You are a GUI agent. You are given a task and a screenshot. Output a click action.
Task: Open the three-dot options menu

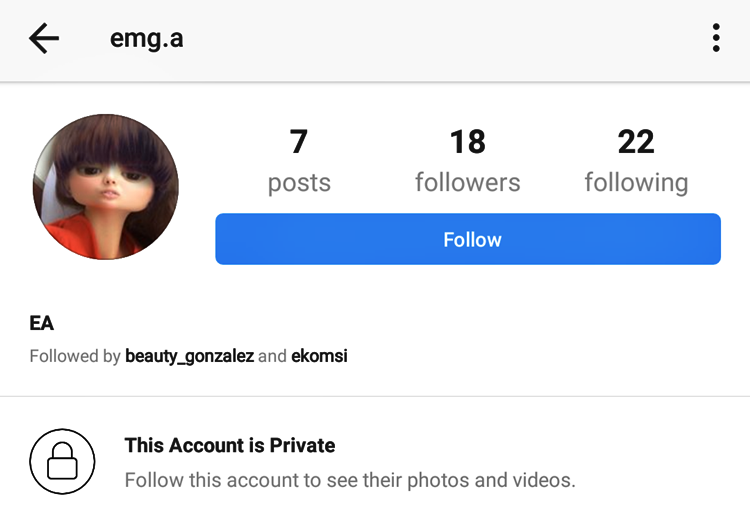716,39
